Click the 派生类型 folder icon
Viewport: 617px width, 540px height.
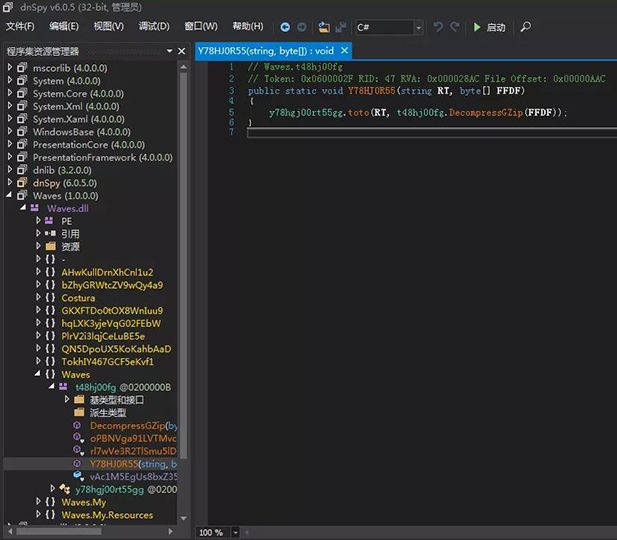pos(79,412)
